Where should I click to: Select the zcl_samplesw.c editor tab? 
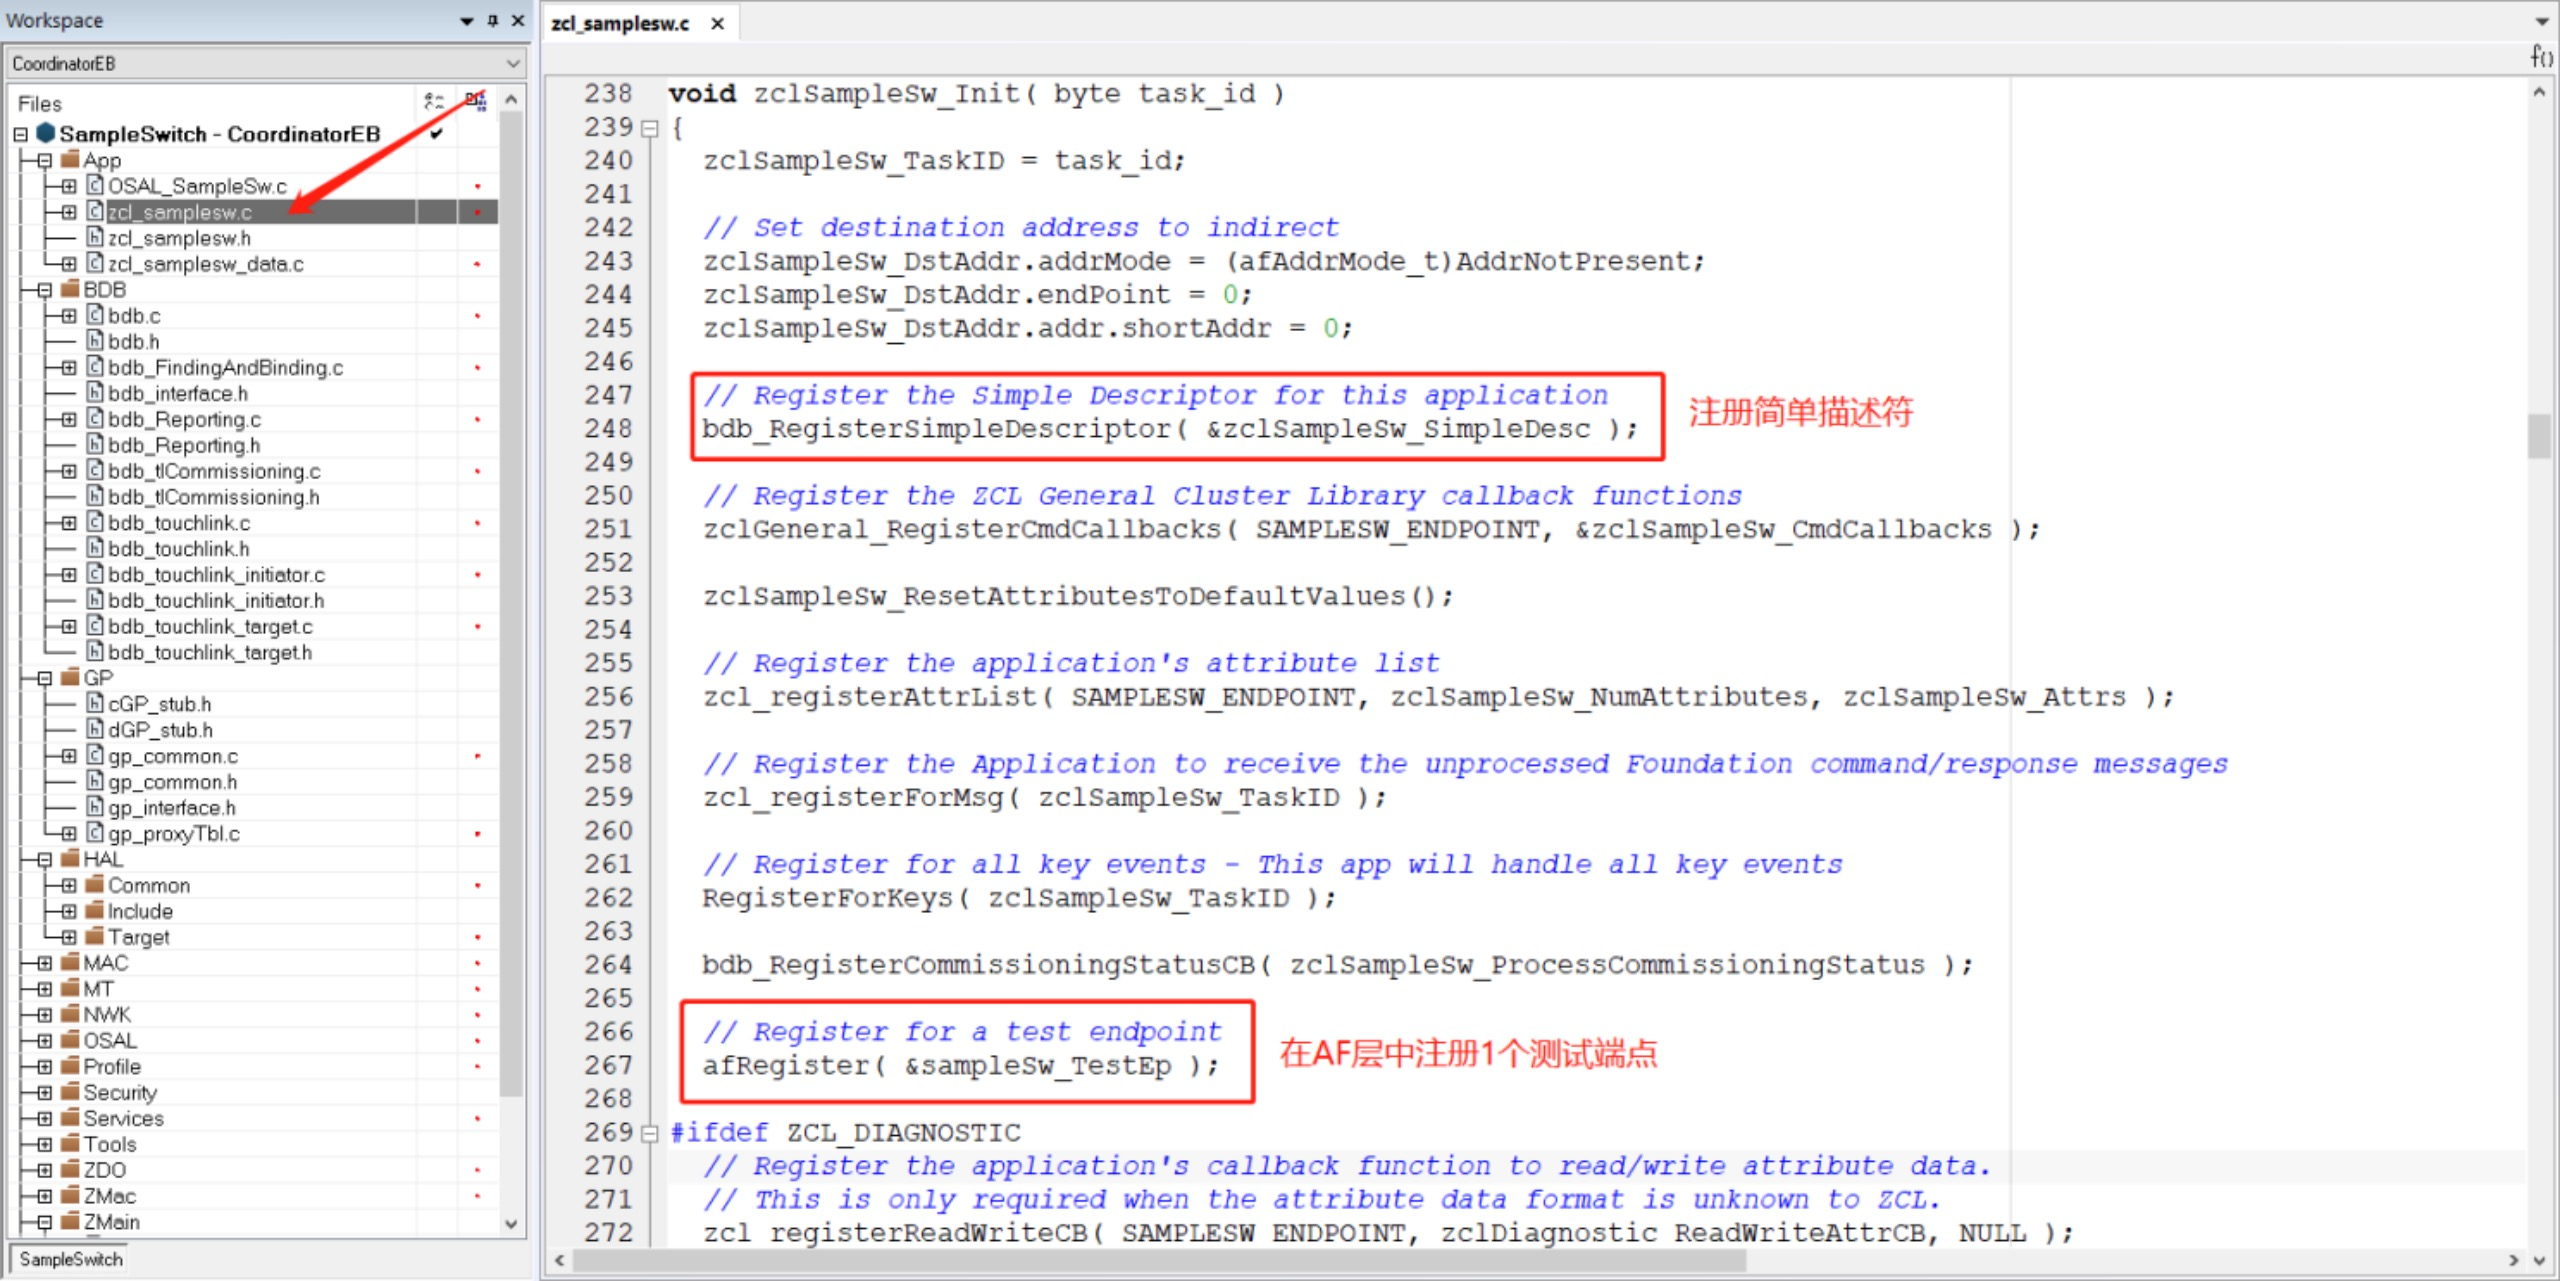pos(620,24)
